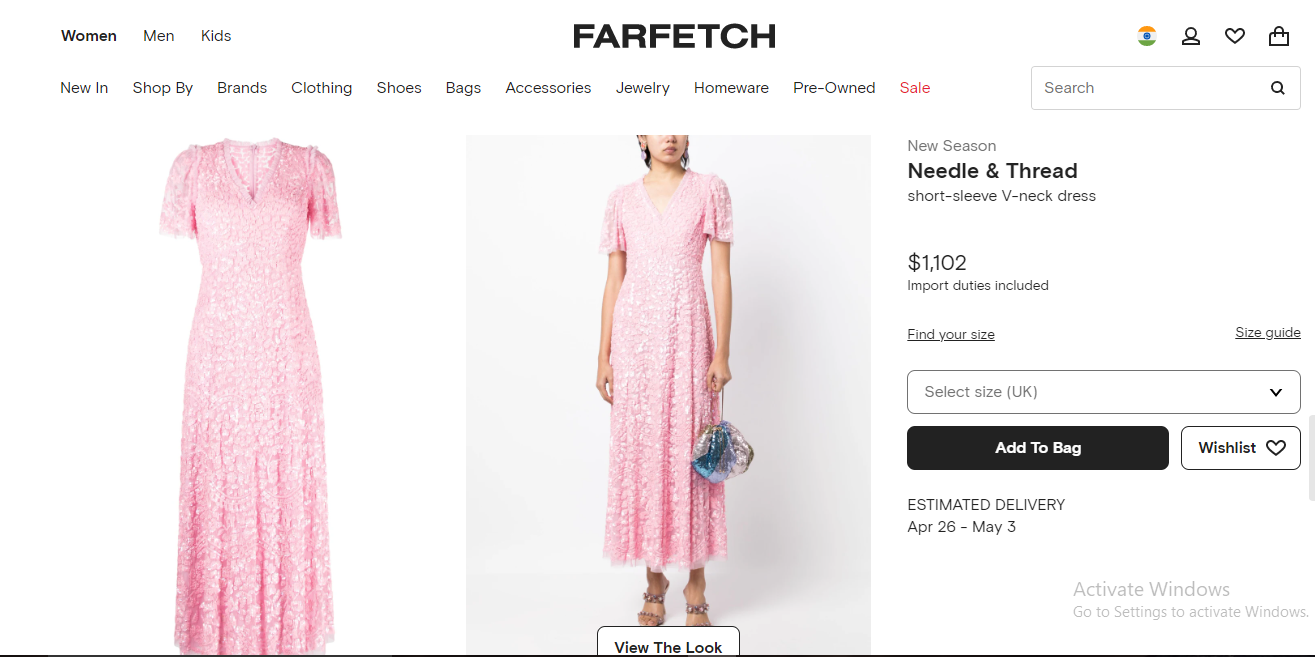This screenshot has width=1315, height=657.
Task: Switch to the Kids section
Action: click(216, 36)
